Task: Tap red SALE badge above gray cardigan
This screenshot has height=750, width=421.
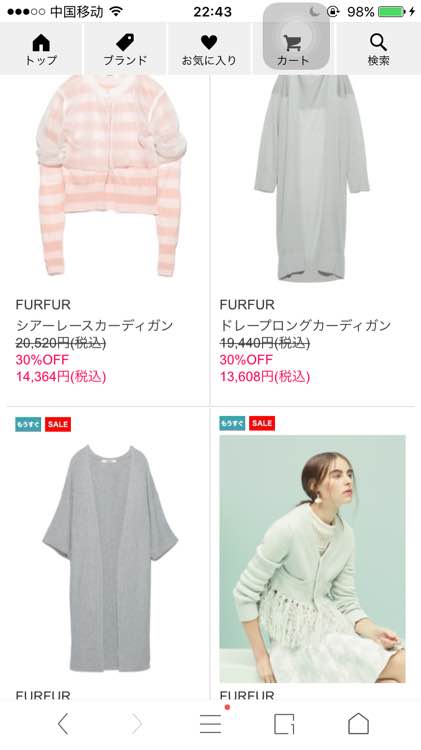Action: [x=58, y=424]
